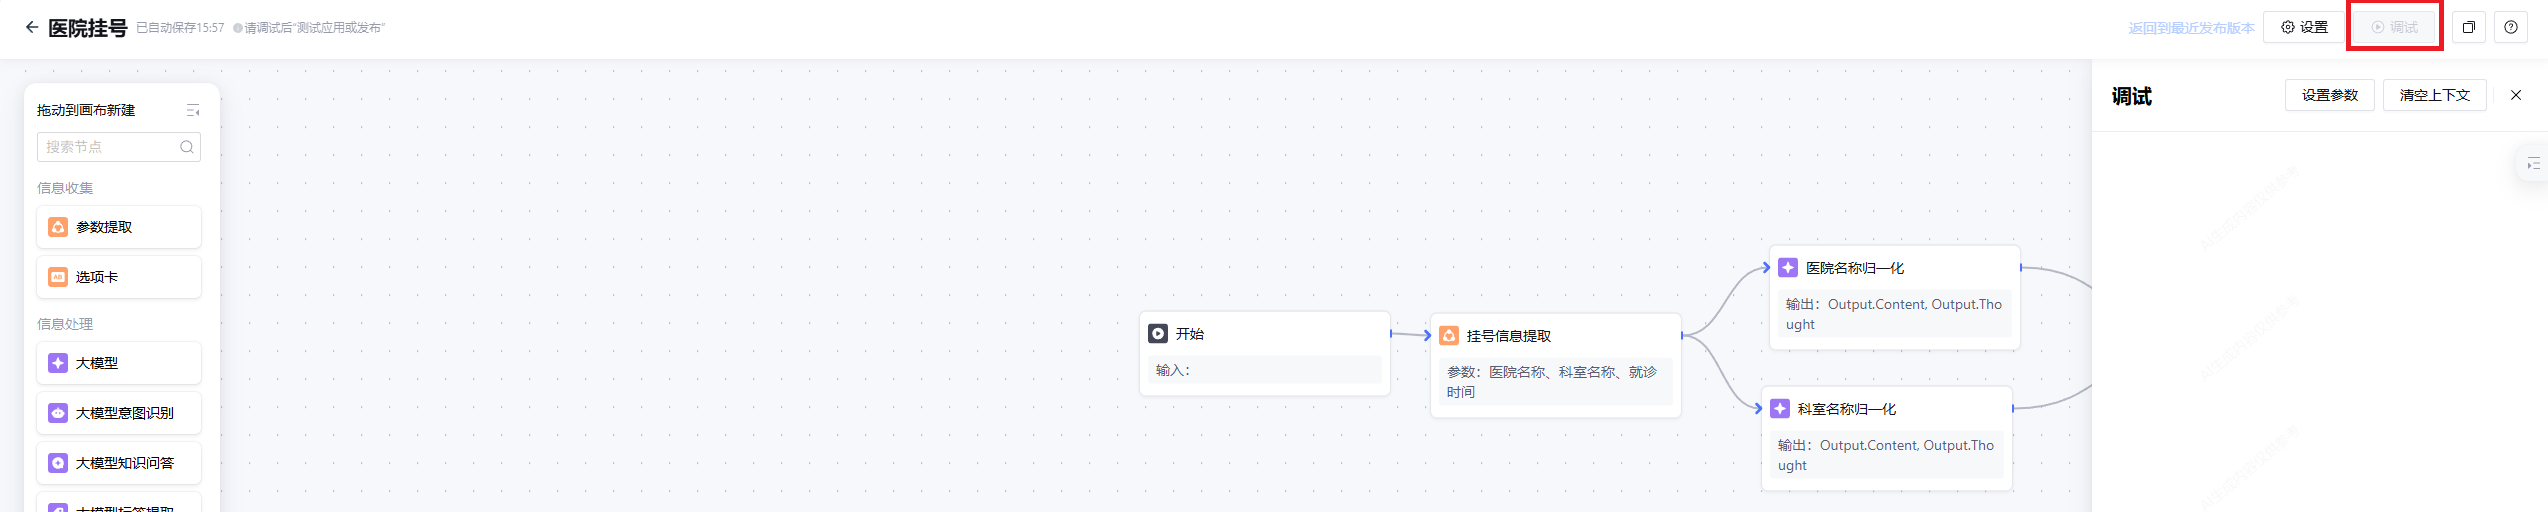Select the 开始 node on canvas

pyautogui.click(x=1264, y=334)
